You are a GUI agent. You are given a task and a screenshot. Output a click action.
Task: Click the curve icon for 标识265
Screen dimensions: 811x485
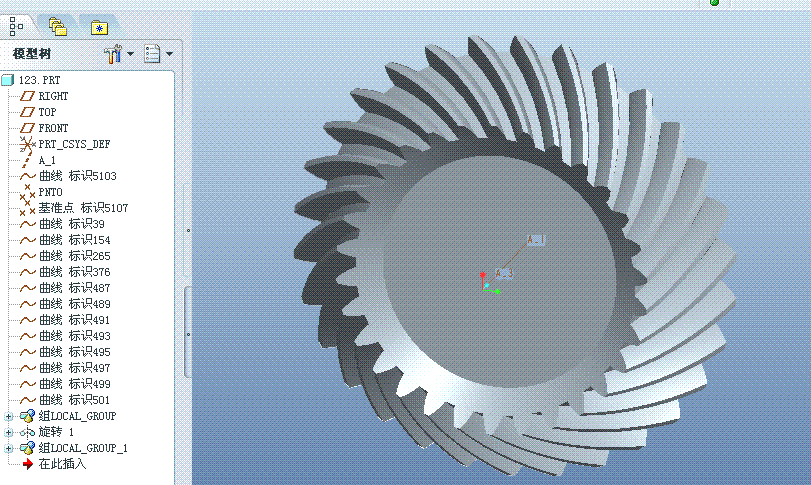[x=28, y=256]
